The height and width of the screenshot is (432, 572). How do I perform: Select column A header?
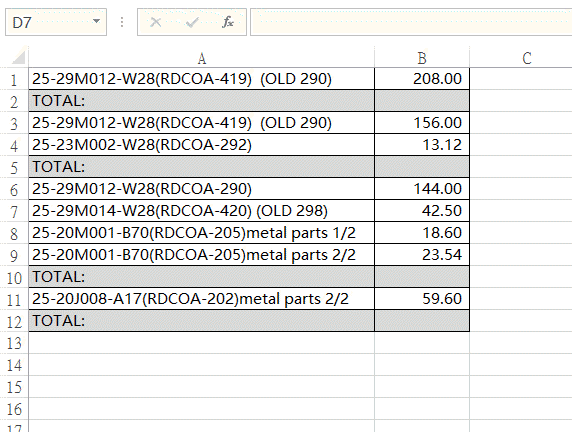201,58
